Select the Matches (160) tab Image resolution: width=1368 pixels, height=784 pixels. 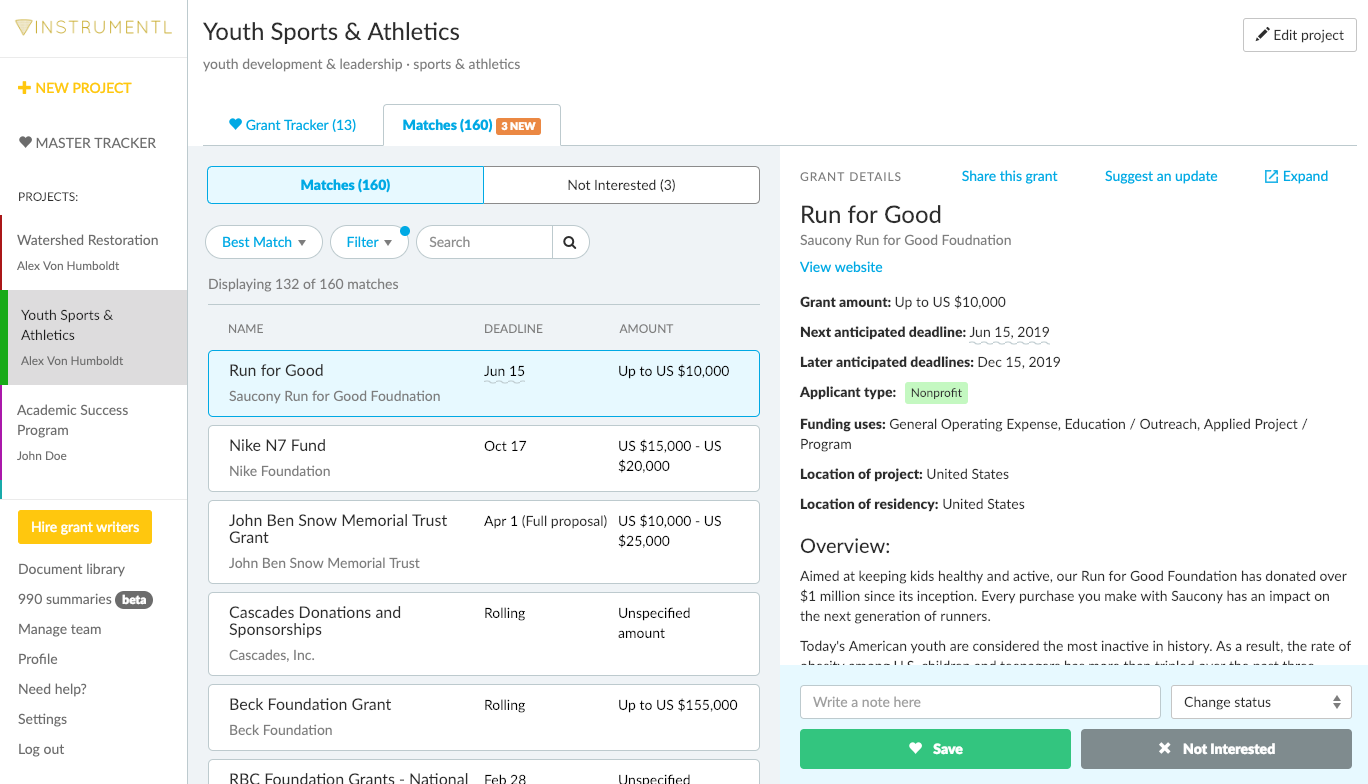click(x=471, y=125)
